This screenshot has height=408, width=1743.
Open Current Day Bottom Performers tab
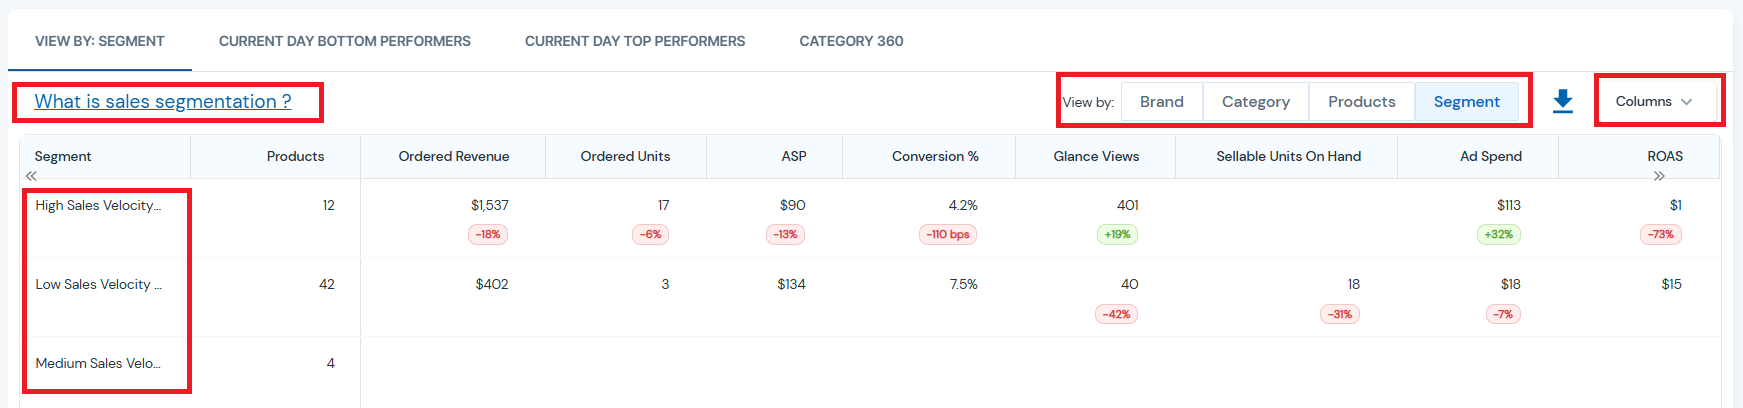pos(345,41)
